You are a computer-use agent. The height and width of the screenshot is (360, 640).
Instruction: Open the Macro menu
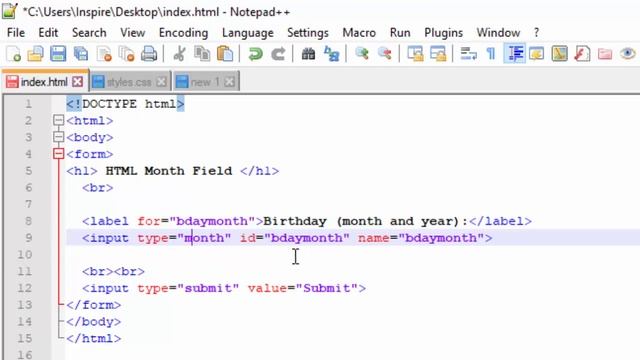click(359, 33)
